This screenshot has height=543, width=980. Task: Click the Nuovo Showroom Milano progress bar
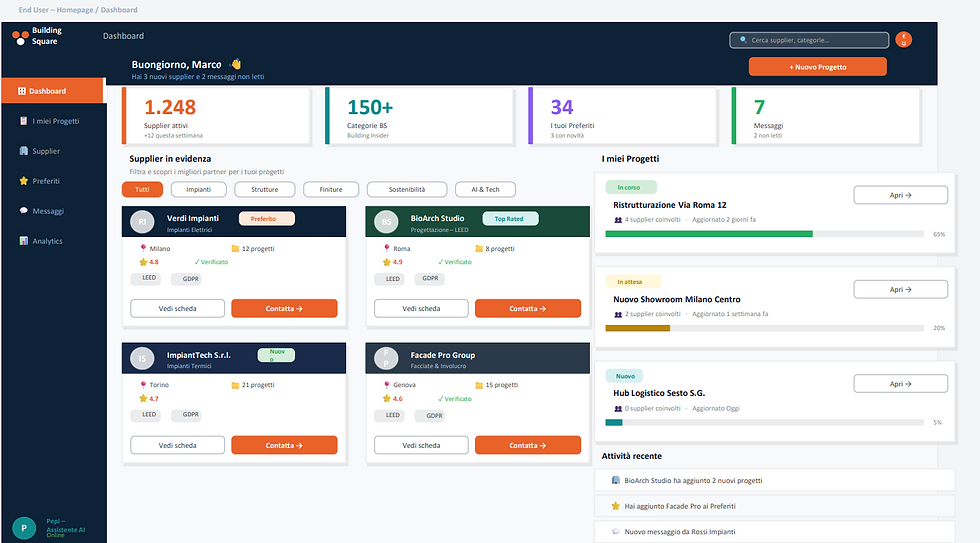click(x=764, y=328)
